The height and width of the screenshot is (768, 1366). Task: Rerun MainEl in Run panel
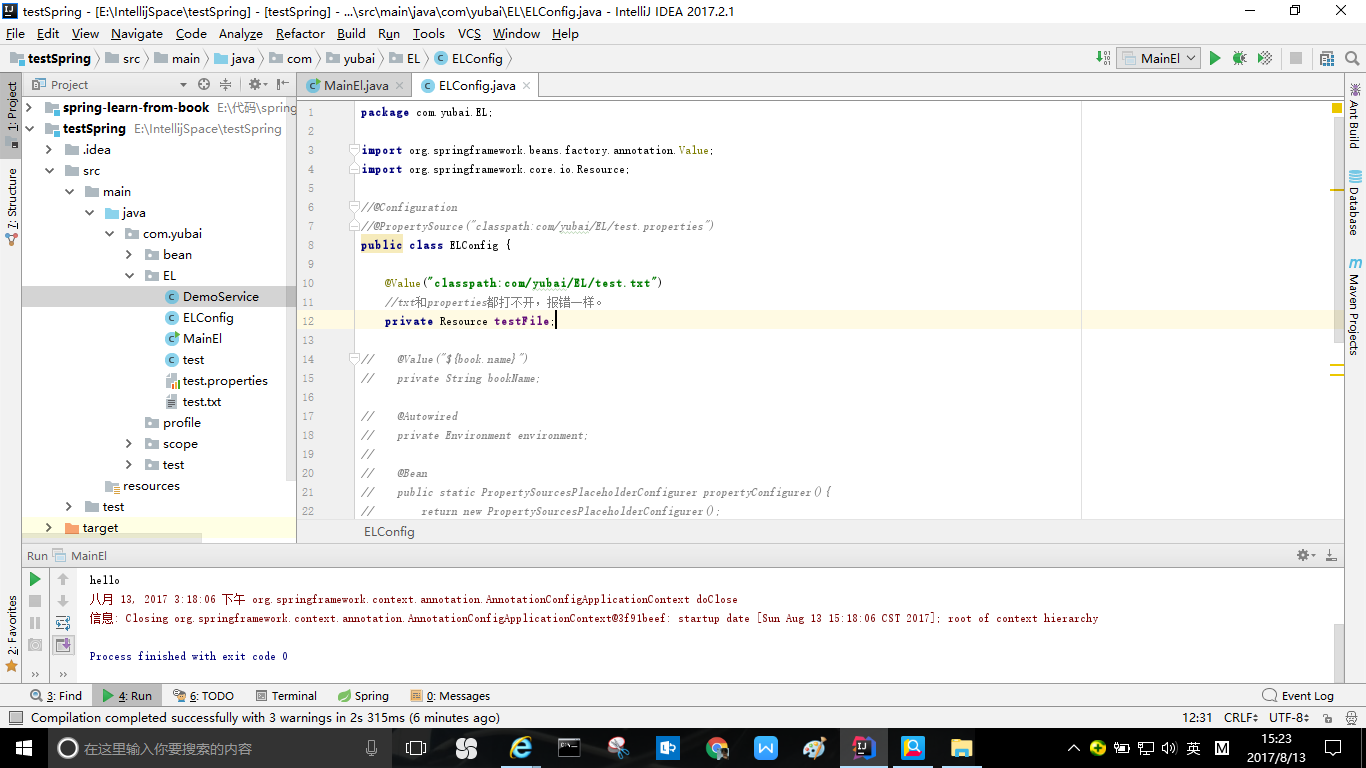[35, 579]
